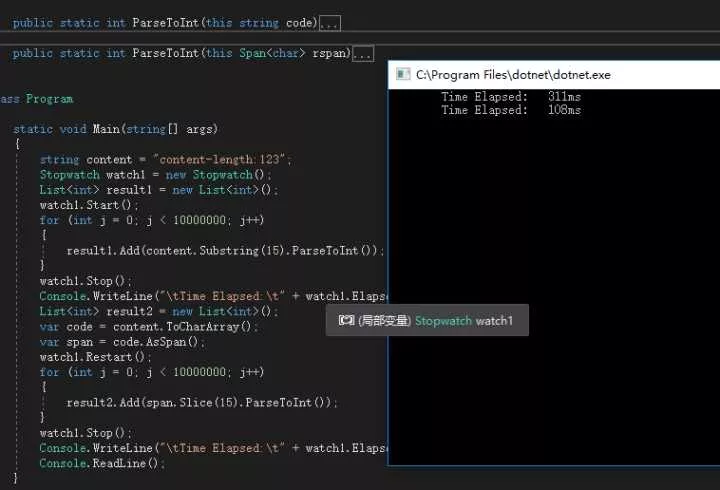Click the first watch1.Stop() line

(x=85, y=281)
